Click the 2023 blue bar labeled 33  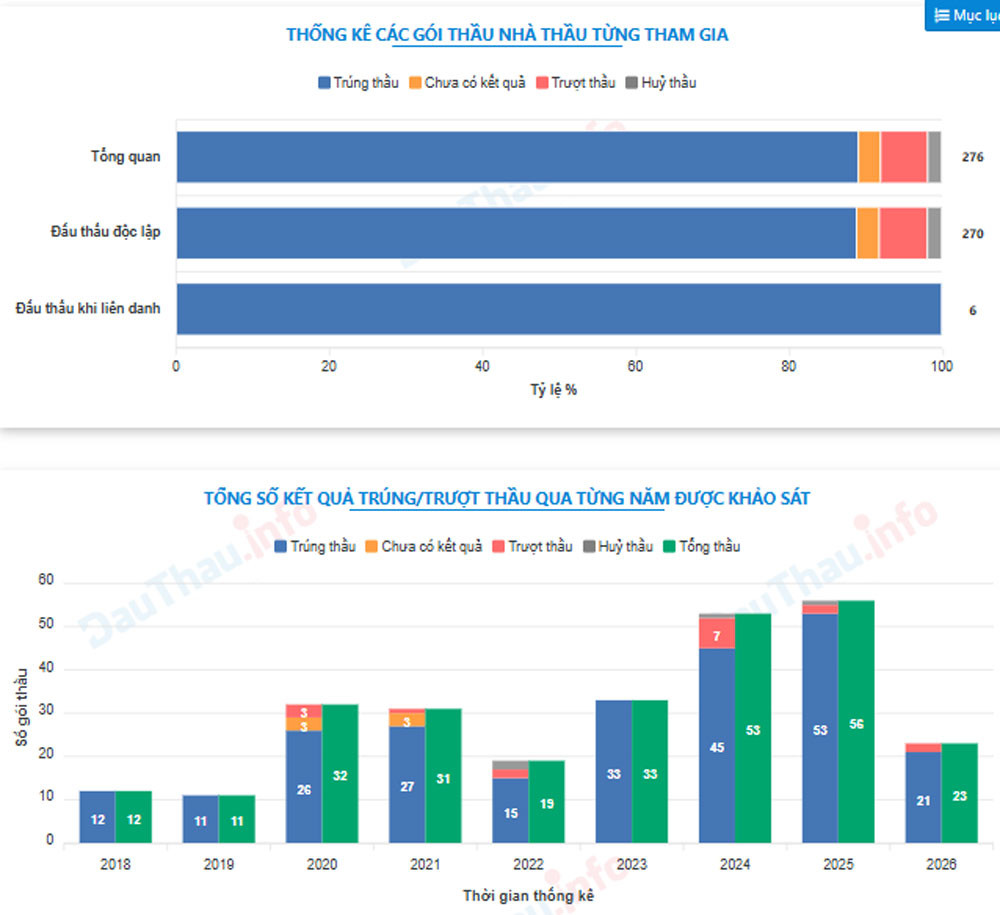[x=614, y=772]
